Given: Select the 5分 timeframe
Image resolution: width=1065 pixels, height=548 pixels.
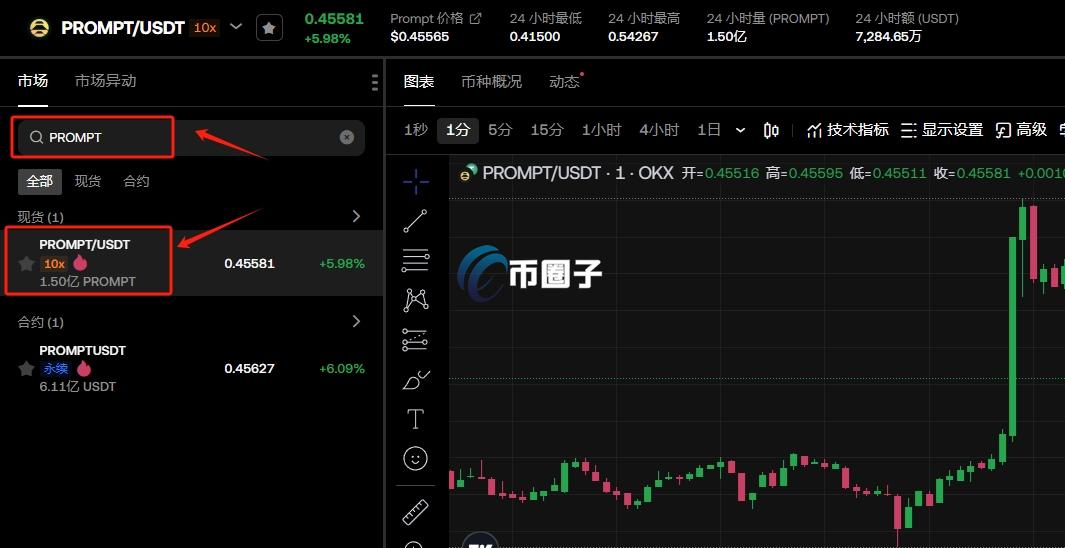Looking at the screenshot, I should (x=500, y=130).
